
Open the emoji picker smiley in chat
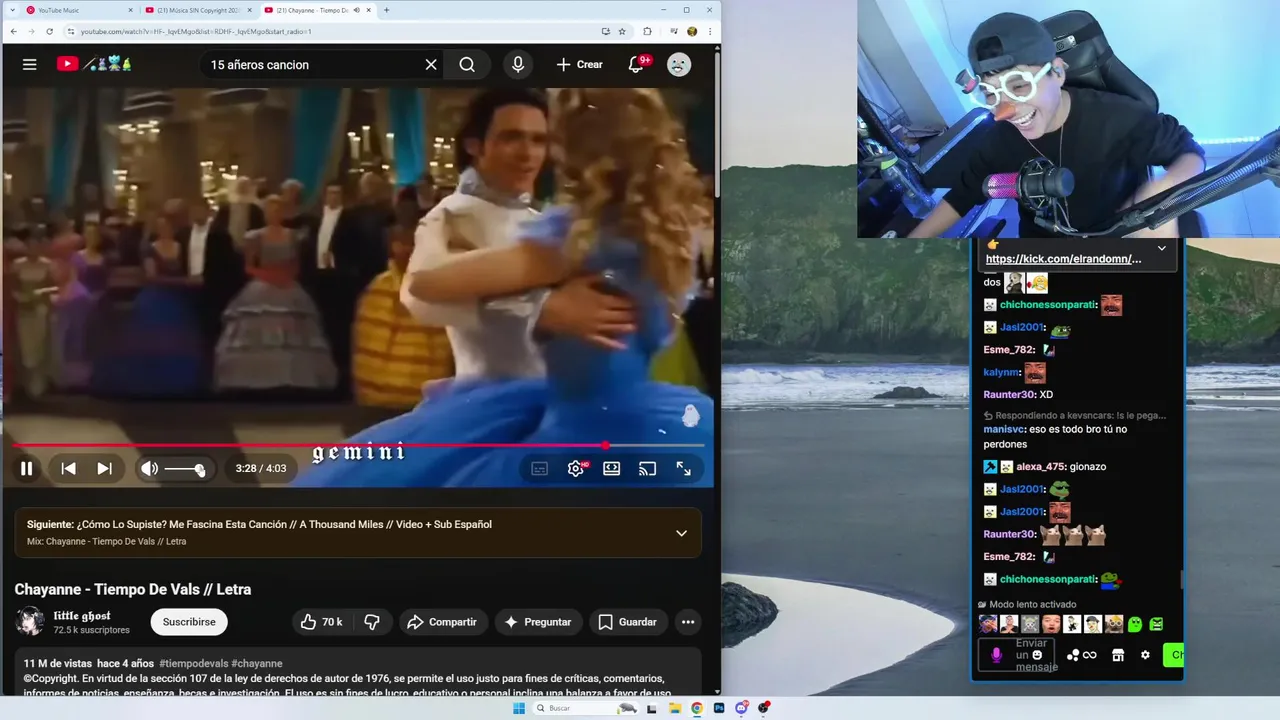coord(1036,655)
